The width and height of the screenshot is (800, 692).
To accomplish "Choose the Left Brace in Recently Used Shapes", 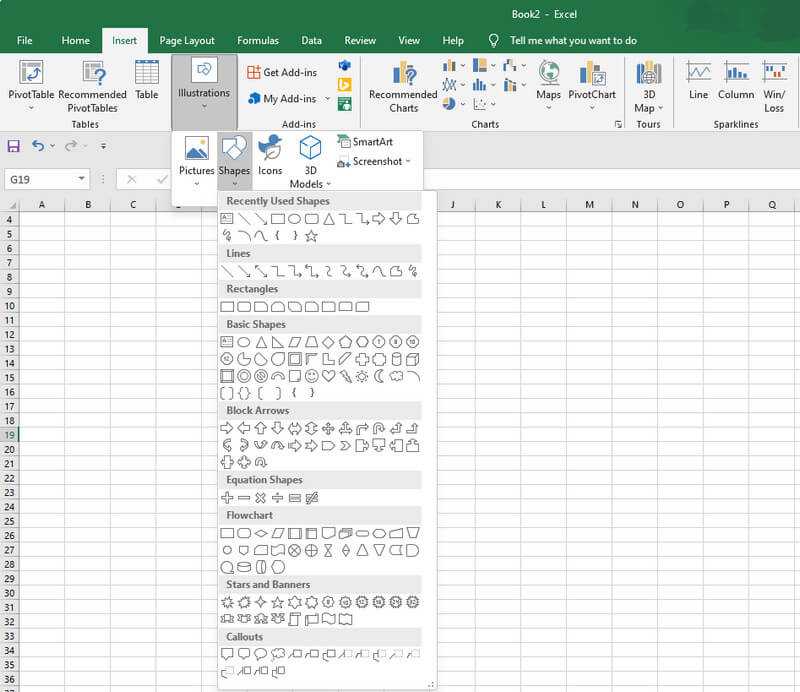I will point(278,236).
